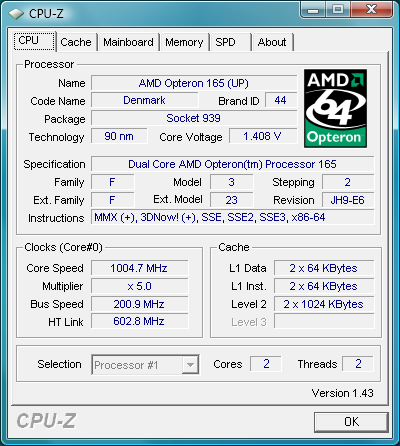Viewport: 400px width, 446px height.
Task: Click the Model value 3
Action: 232,182
